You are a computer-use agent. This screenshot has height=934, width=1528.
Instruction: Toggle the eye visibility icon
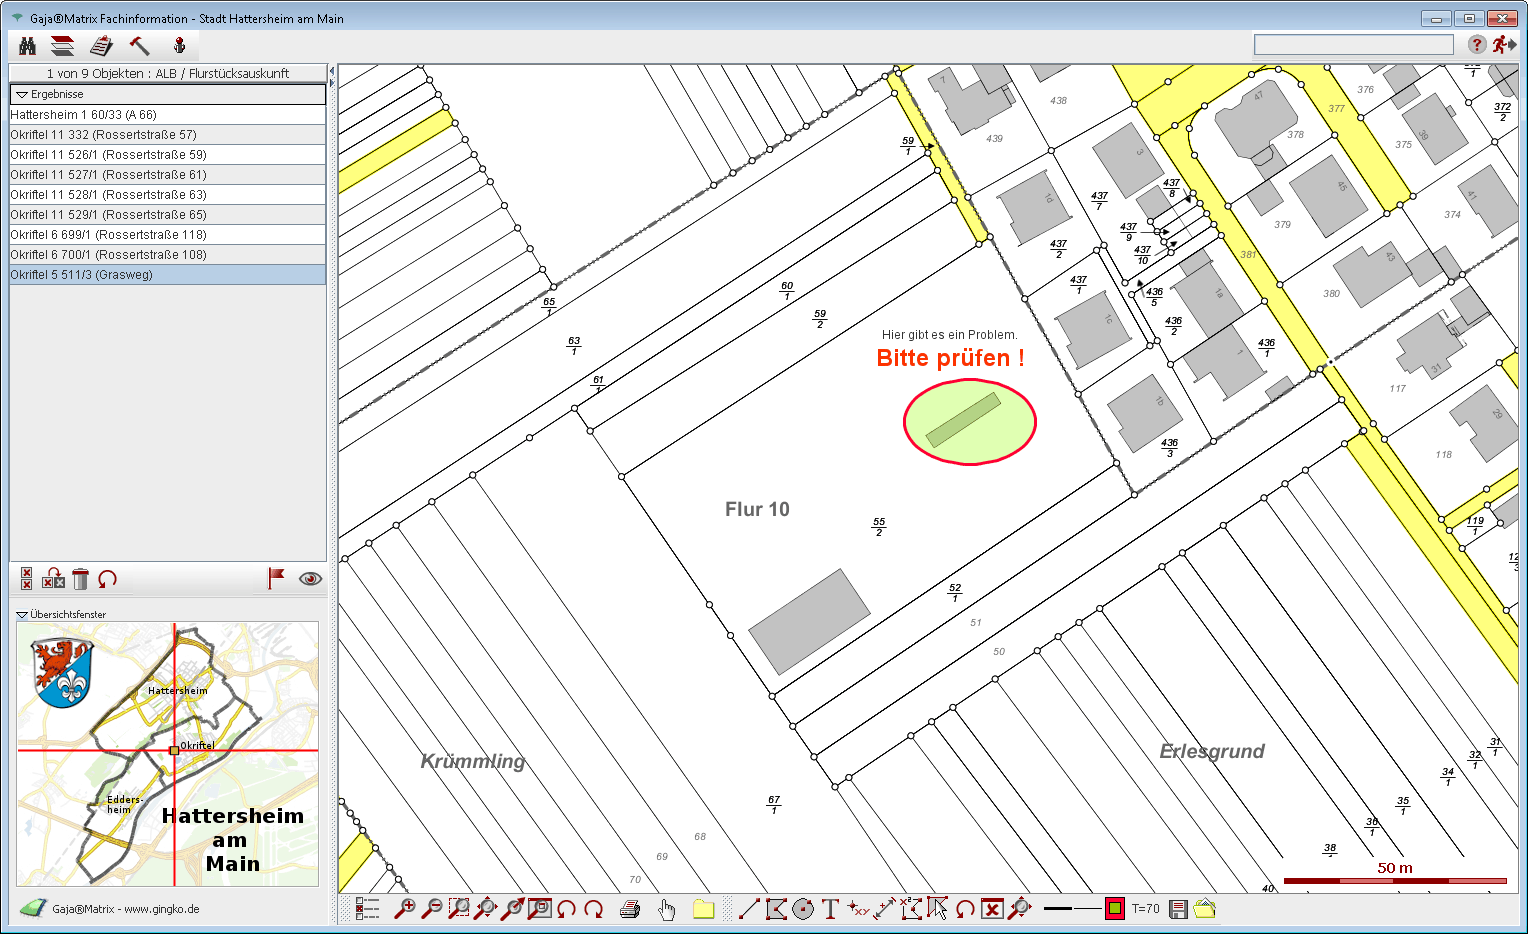tap(311, 578)
